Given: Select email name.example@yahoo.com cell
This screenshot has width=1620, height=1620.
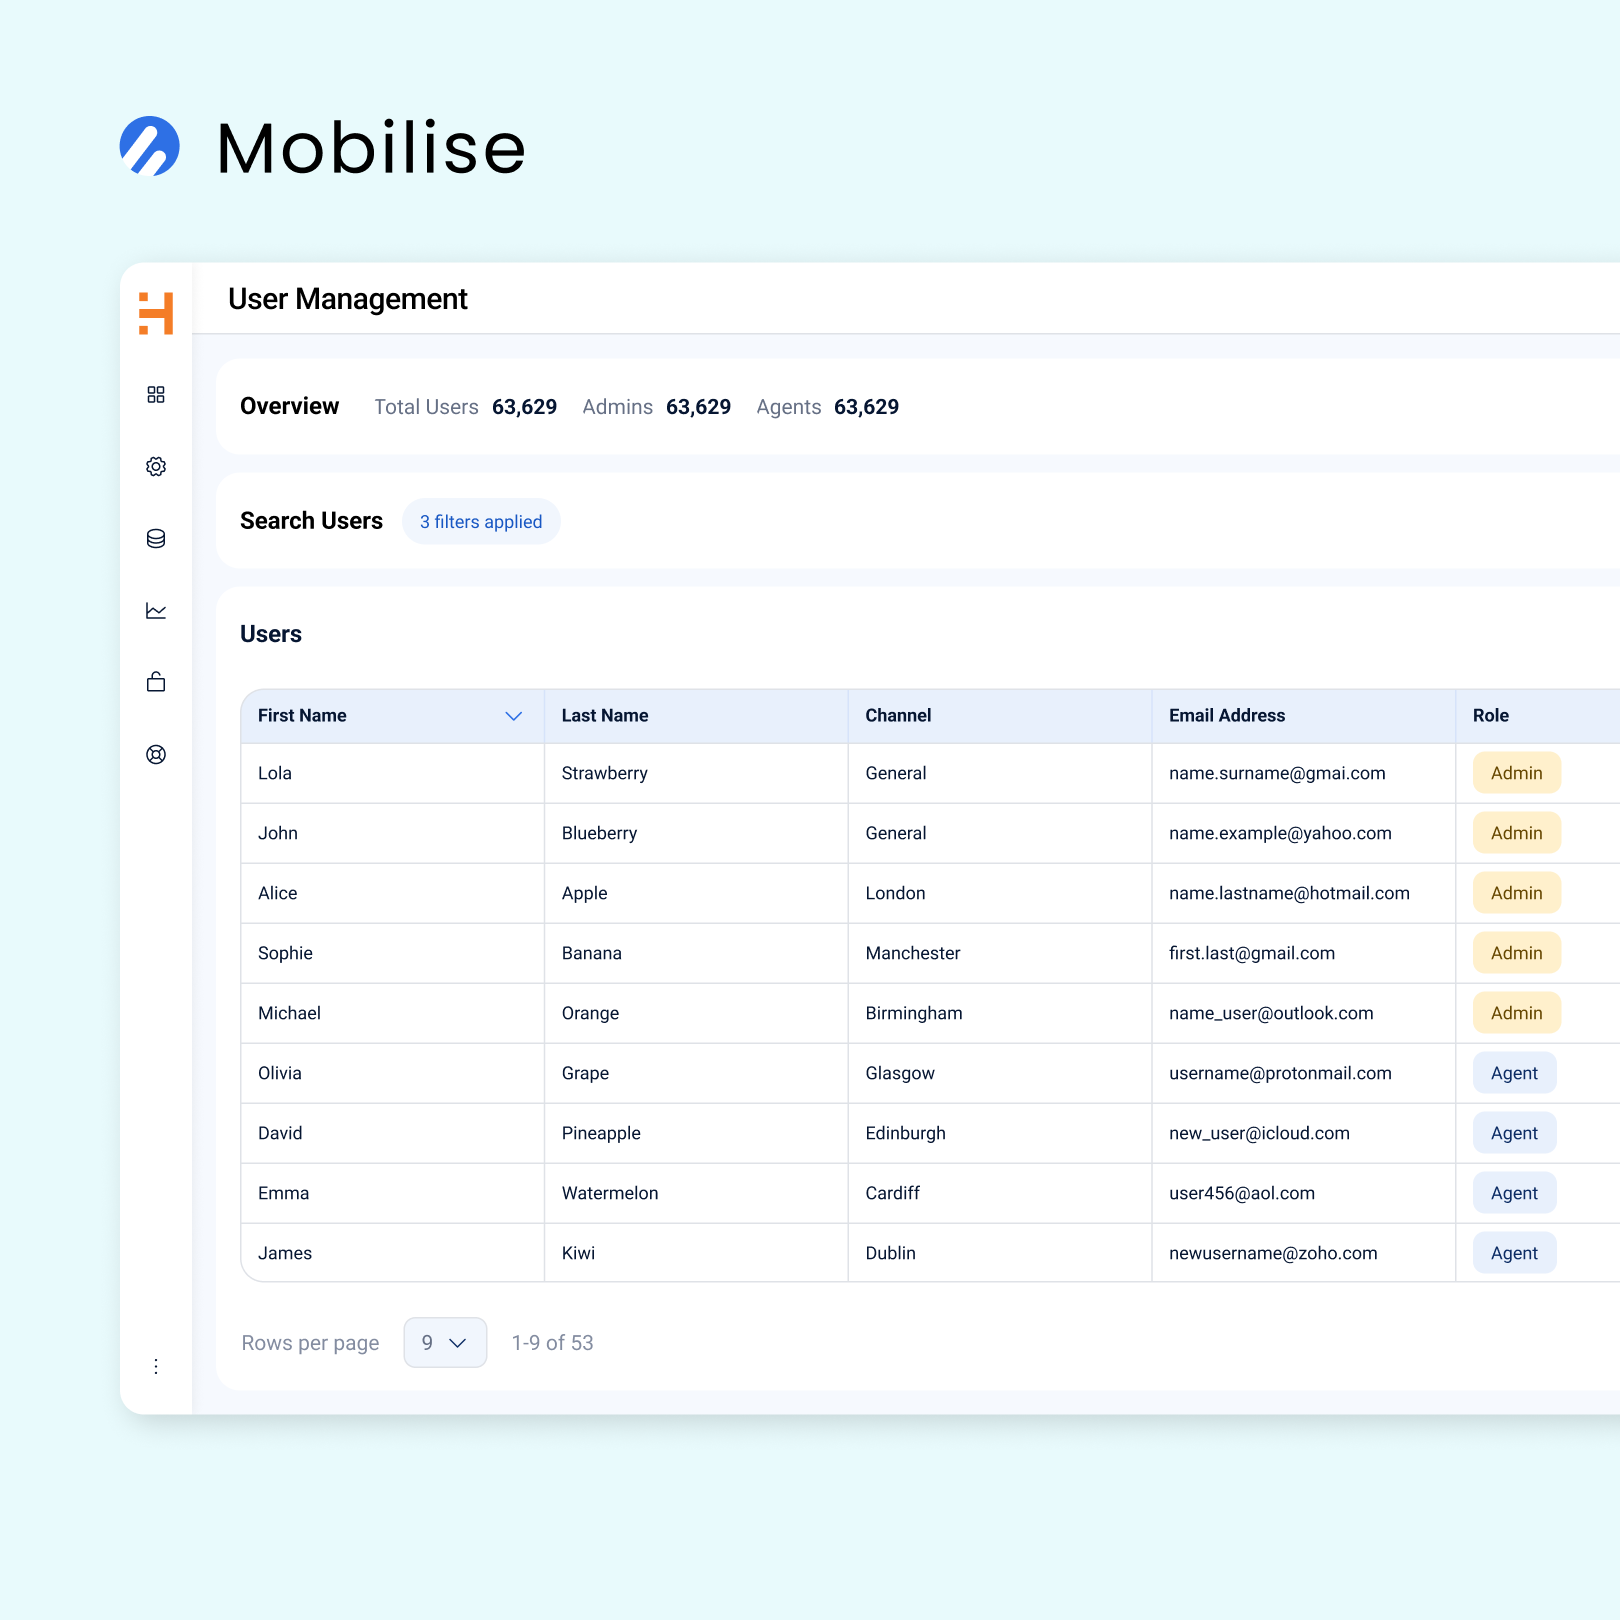Looking at the screenshot, I should click(1280, 833).
